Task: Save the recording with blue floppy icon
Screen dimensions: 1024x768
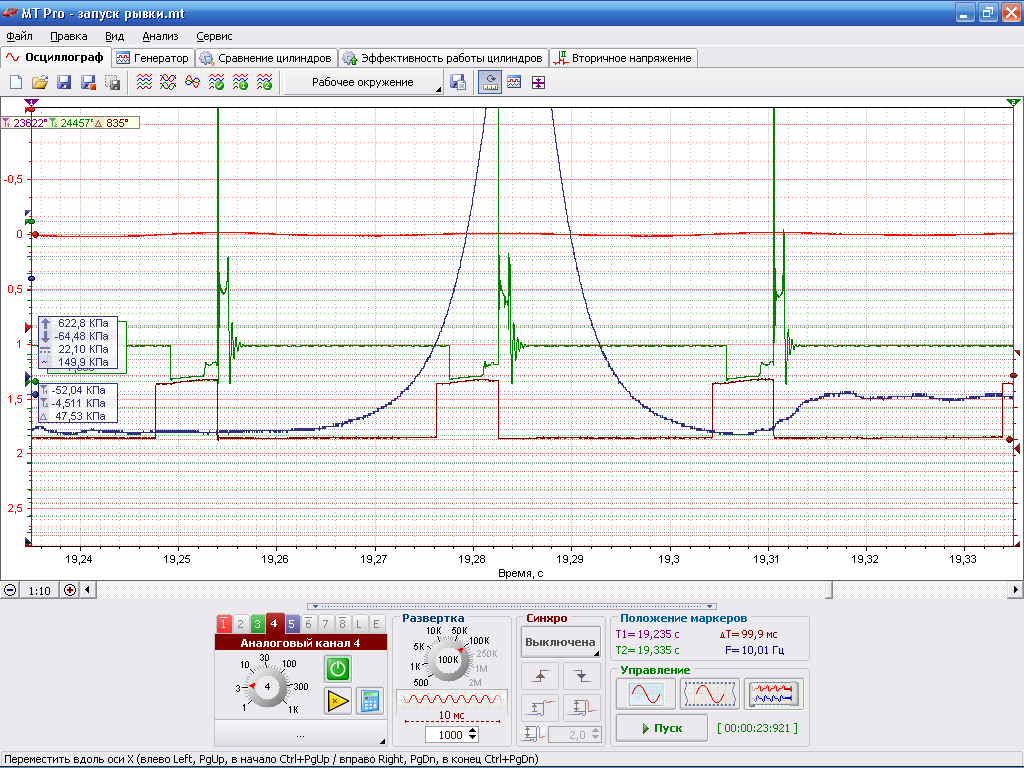Action: (64, 82)
